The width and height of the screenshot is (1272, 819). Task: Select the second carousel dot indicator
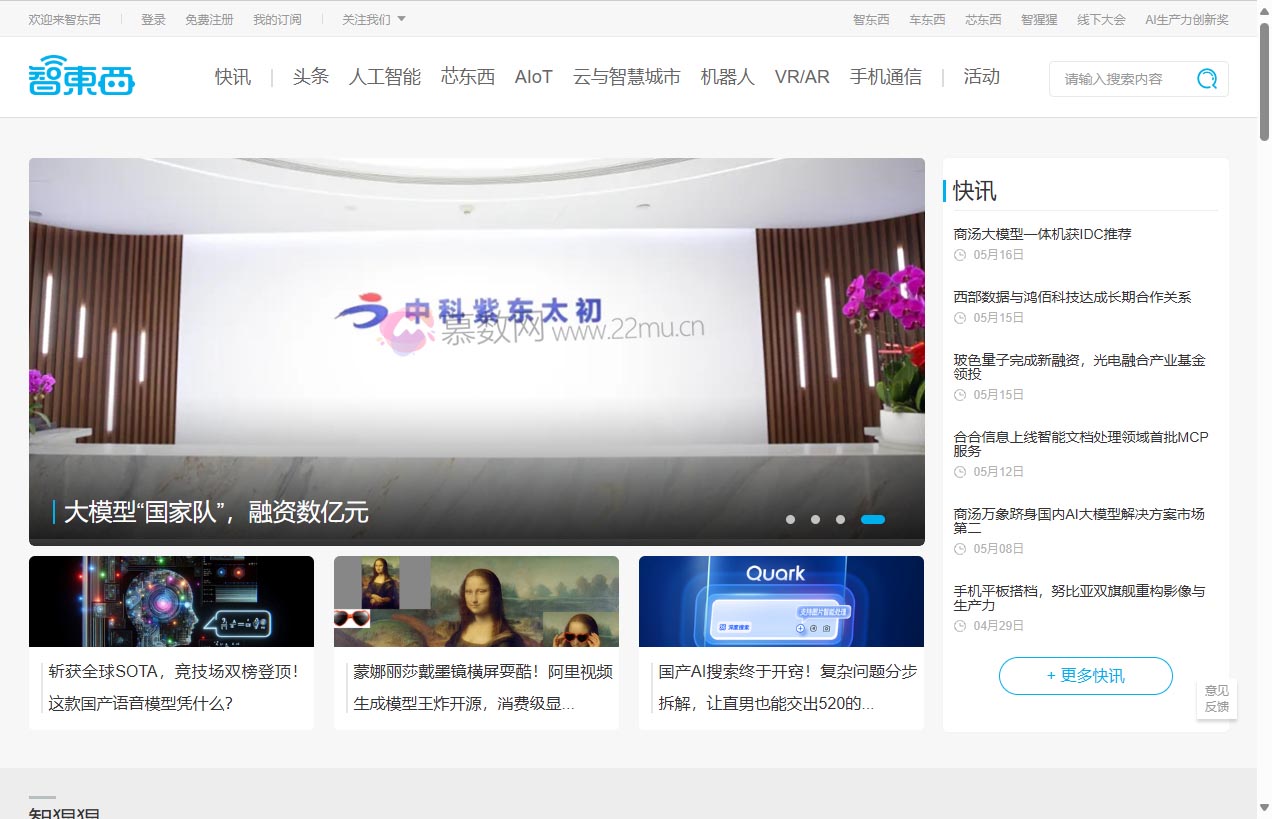[815, 519]
